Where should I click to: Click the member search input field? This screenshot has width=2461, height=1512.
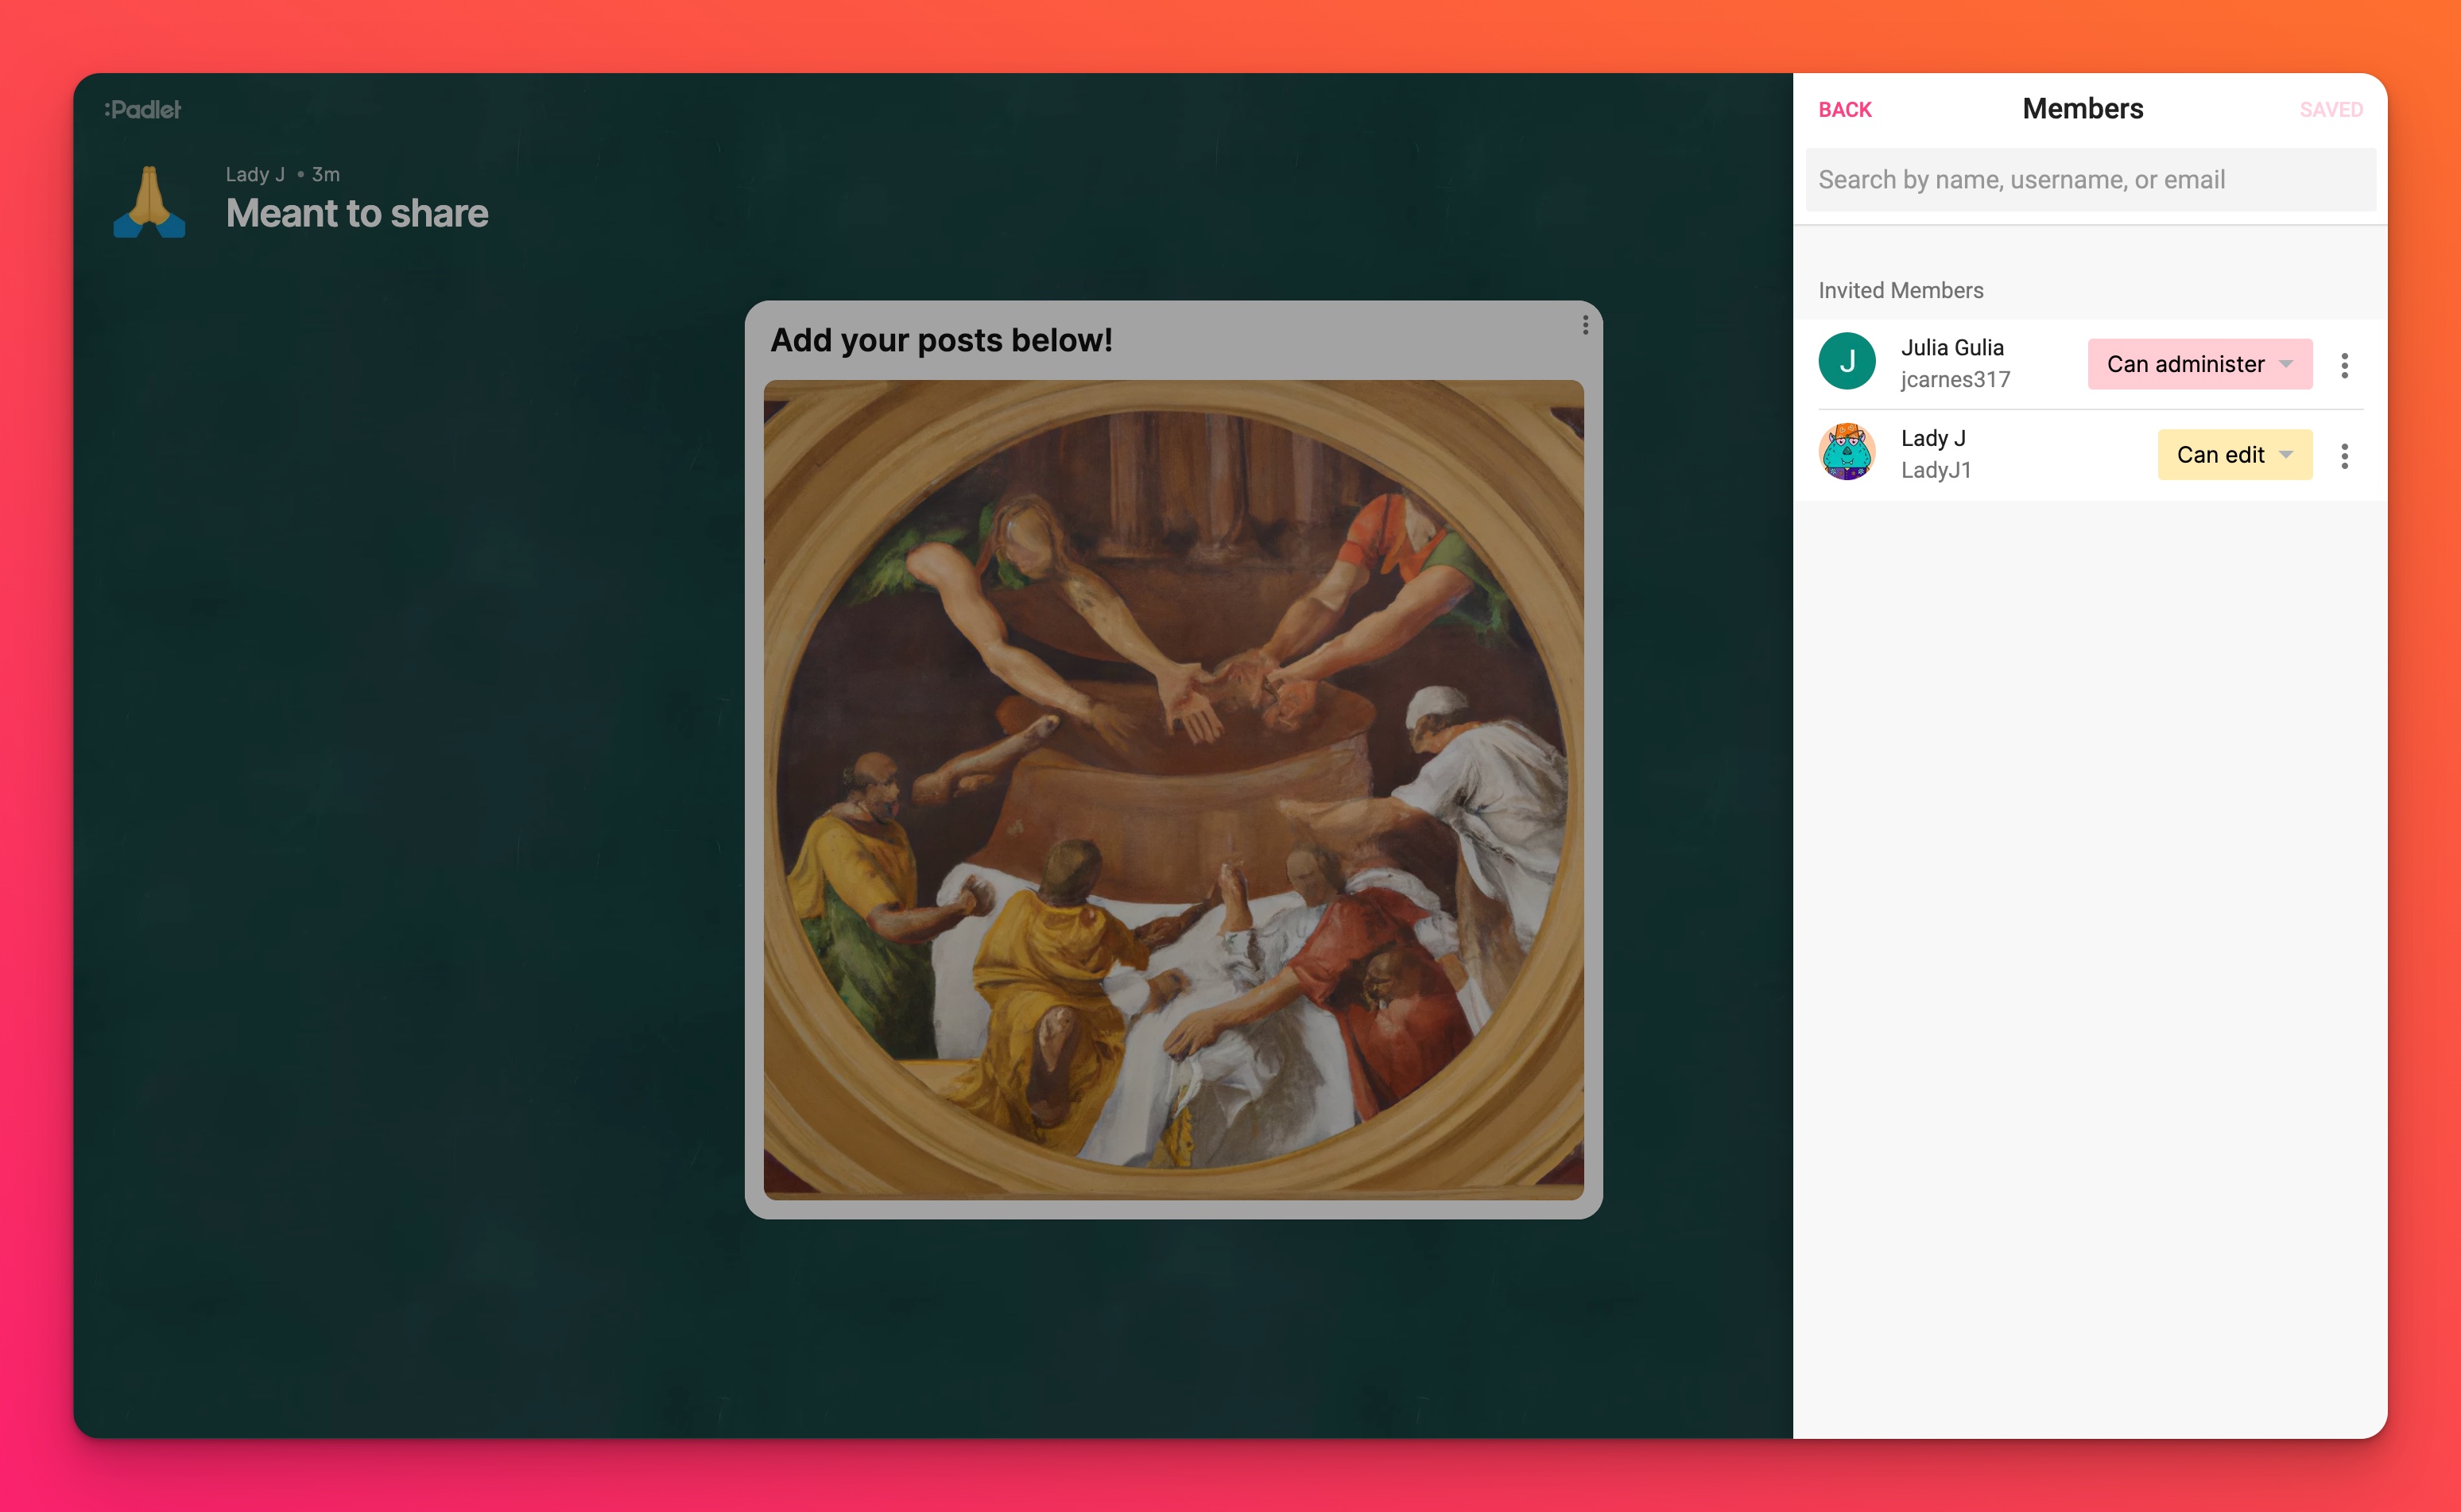[x=2090, y=180]
